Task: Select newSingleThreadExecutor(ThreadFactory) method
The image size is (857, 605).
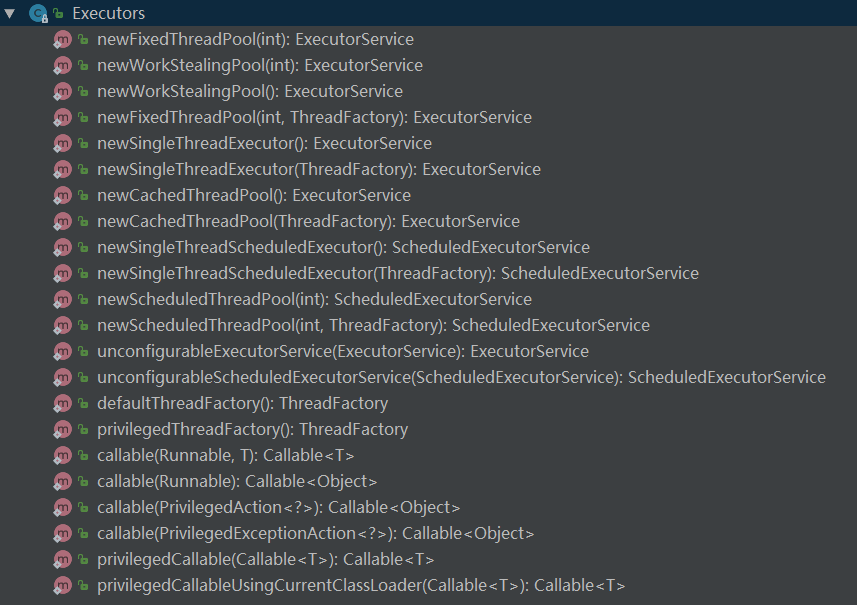Action: (x=318, y=169)
